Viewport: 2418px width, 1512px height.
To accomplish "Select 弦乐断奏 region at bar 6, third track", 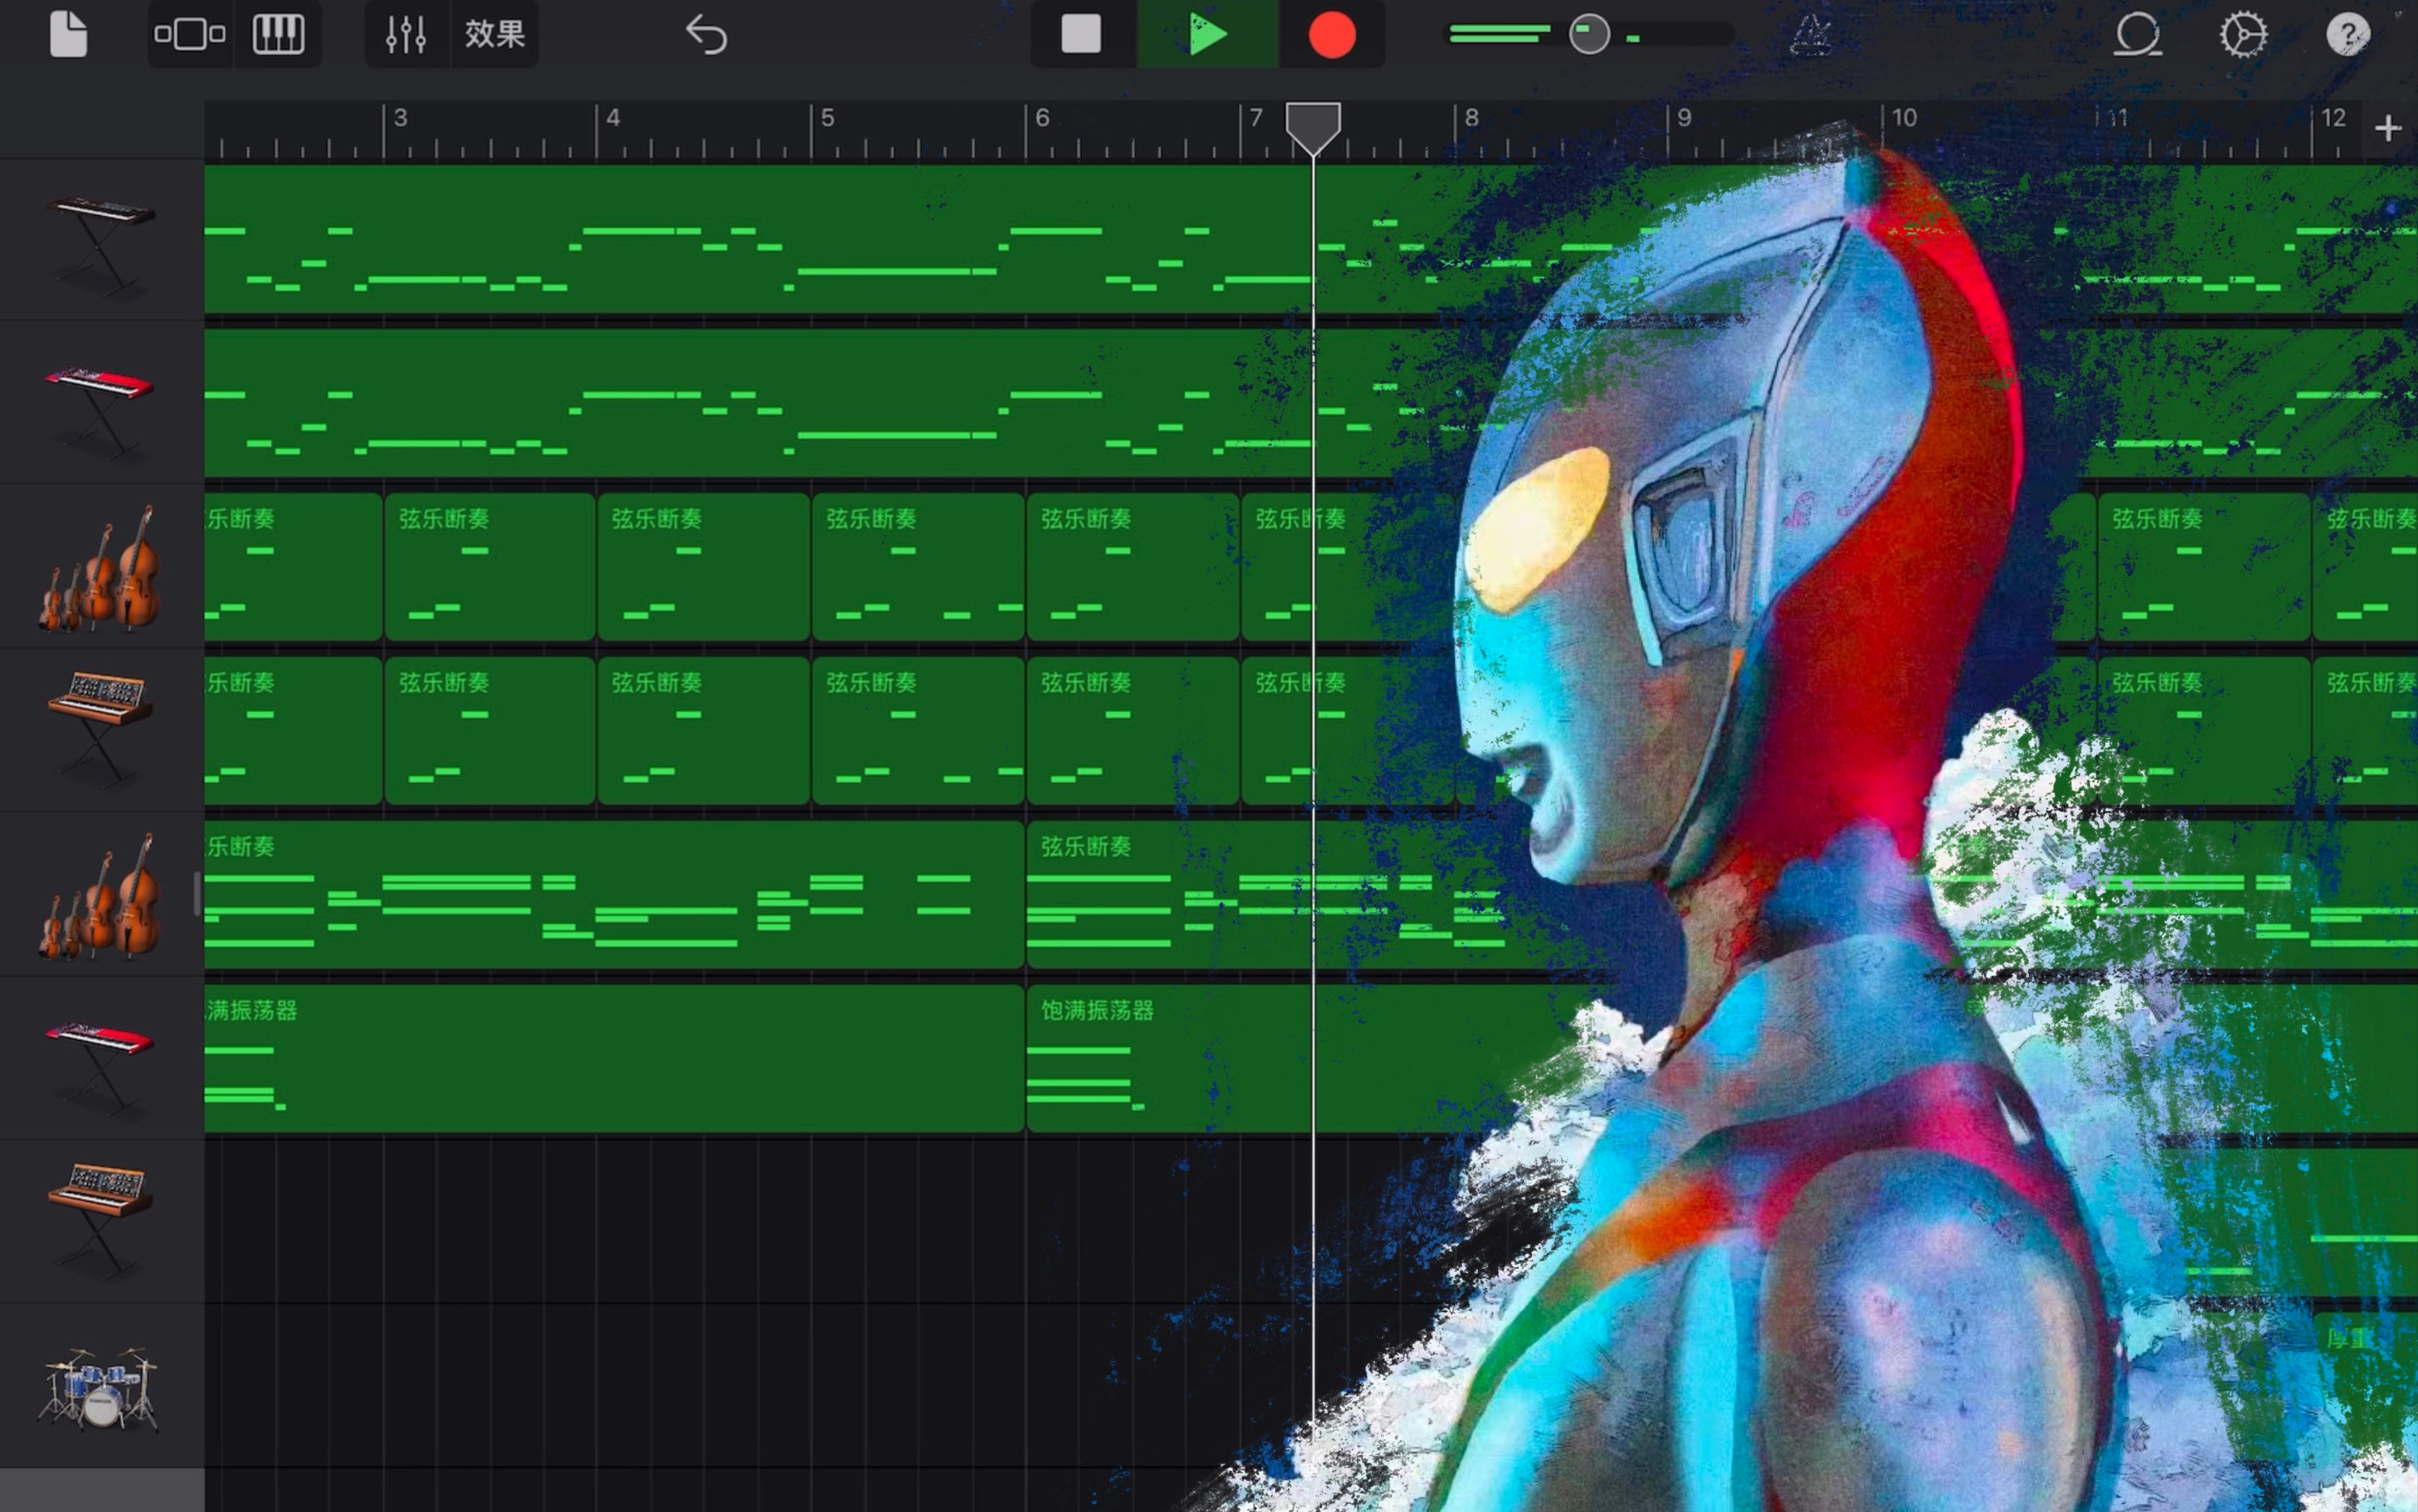I will 1133,566.
